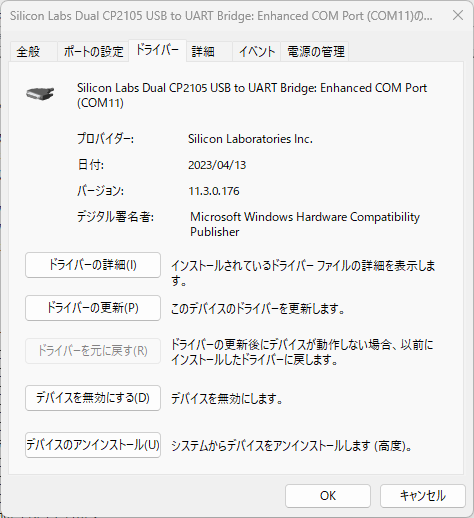Click the 日付: label

tap(91, 165)
